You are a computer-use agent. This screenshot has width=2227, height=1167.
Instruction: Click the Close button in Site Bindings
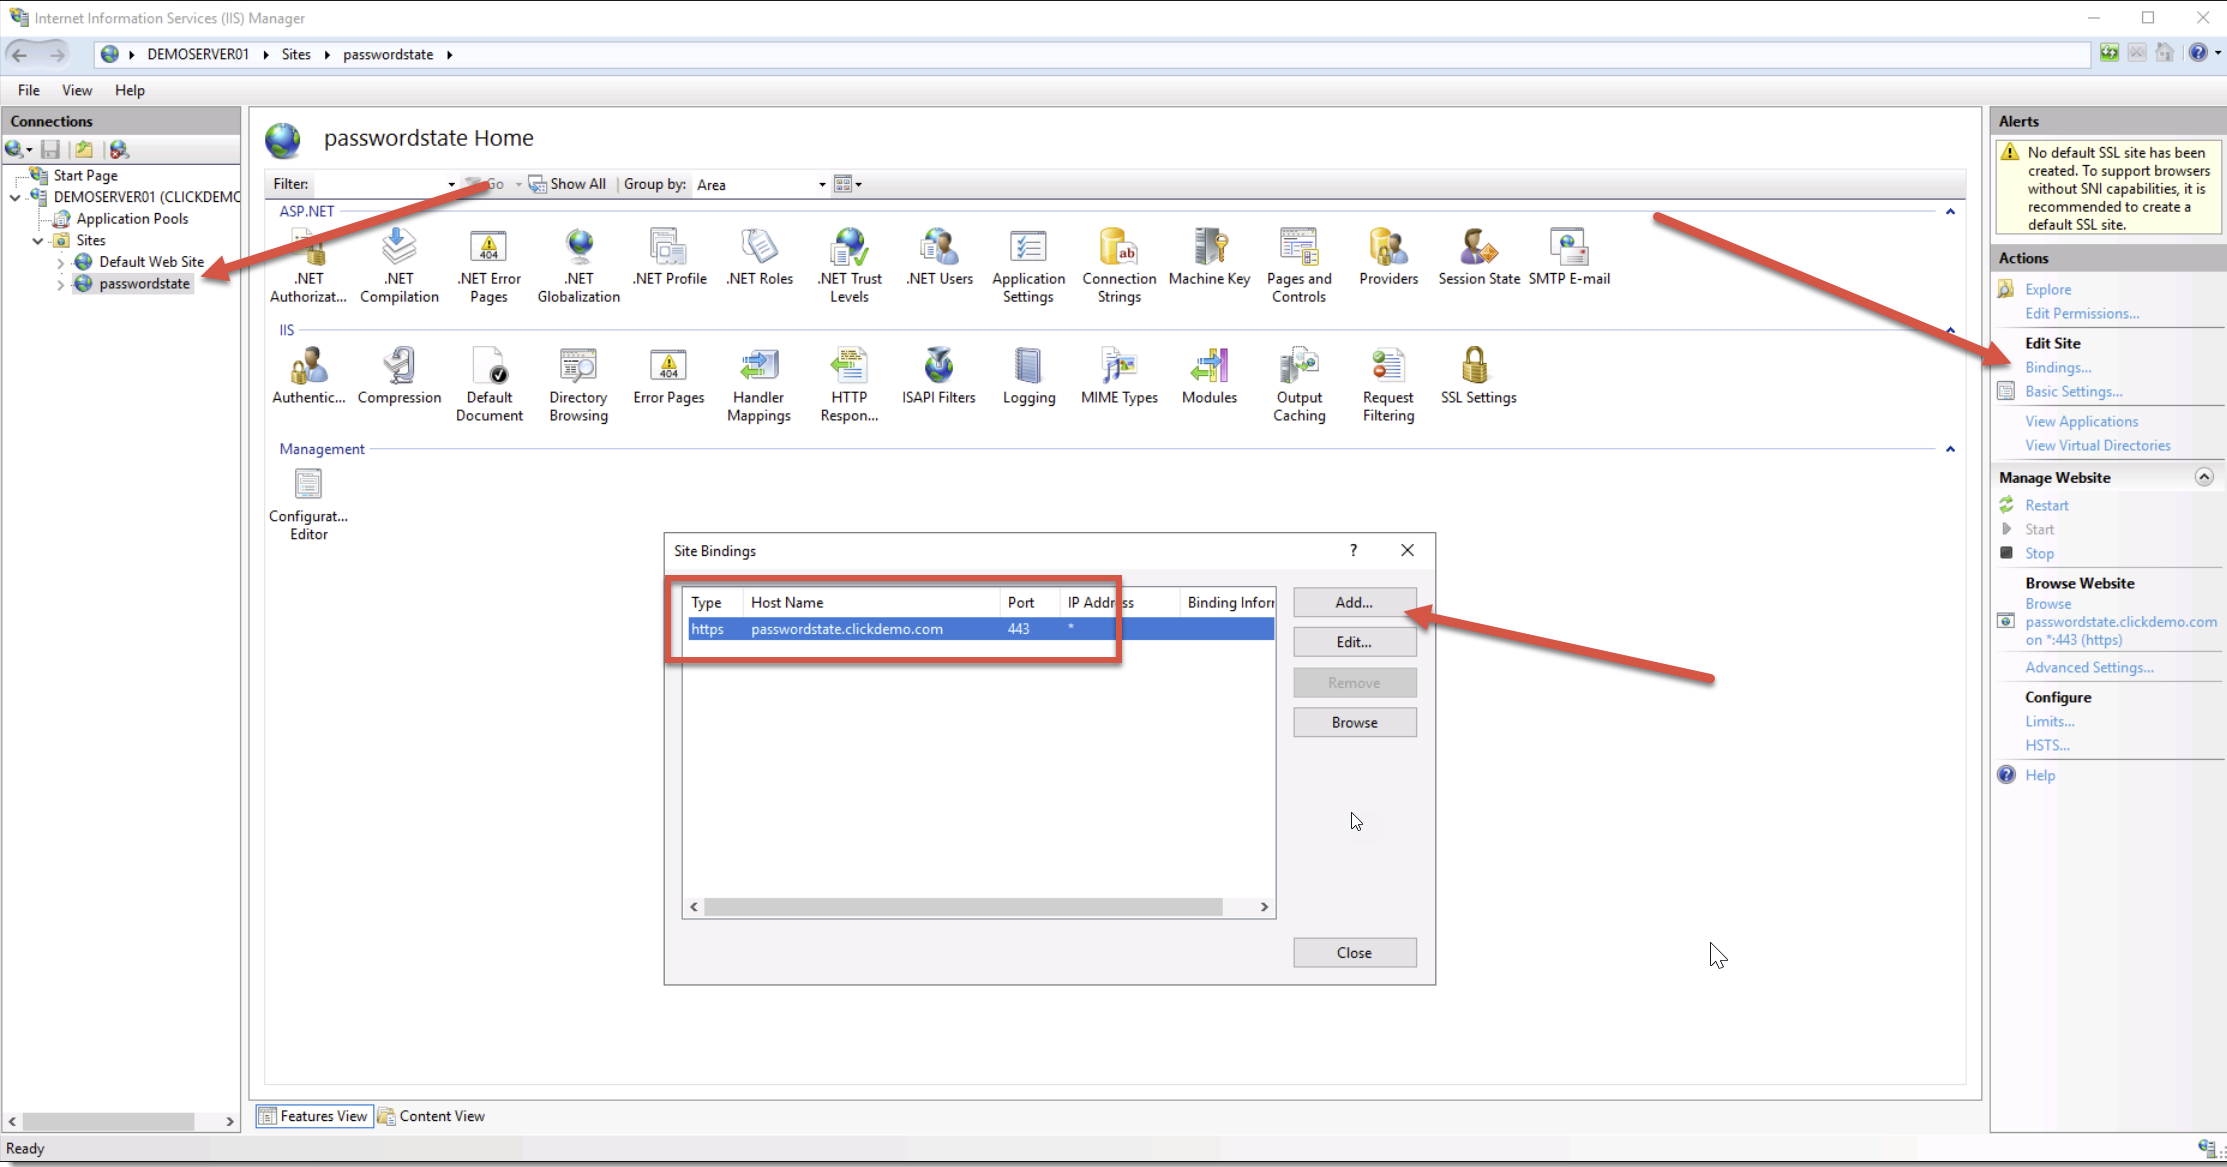click(1354, 952)
